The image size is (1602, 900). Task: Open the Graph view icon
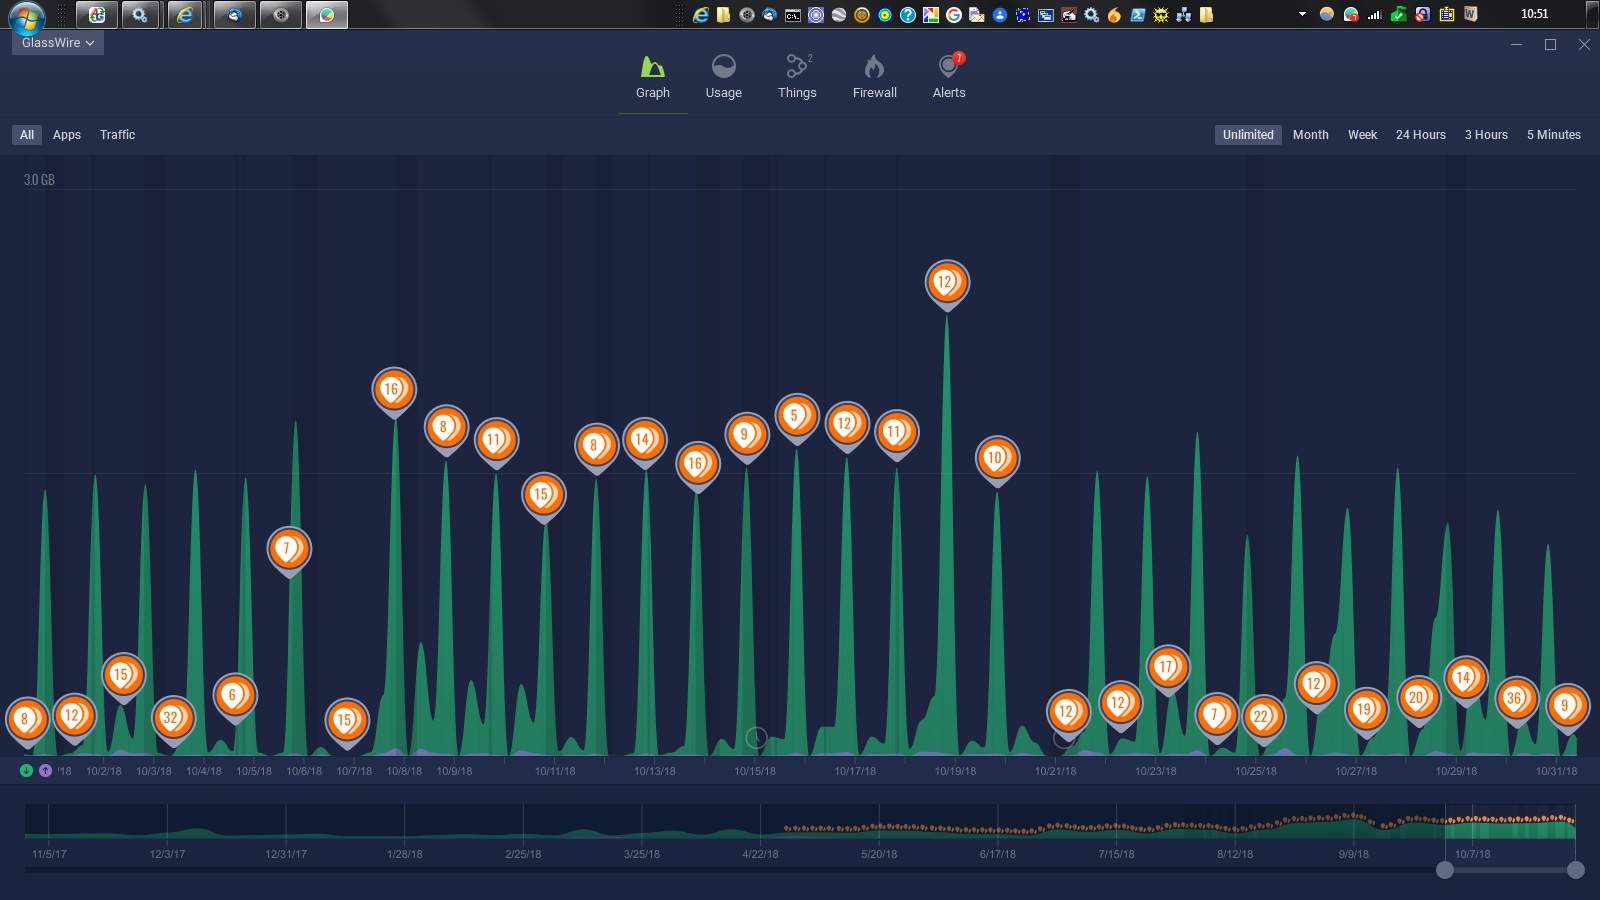coord(652,67)
